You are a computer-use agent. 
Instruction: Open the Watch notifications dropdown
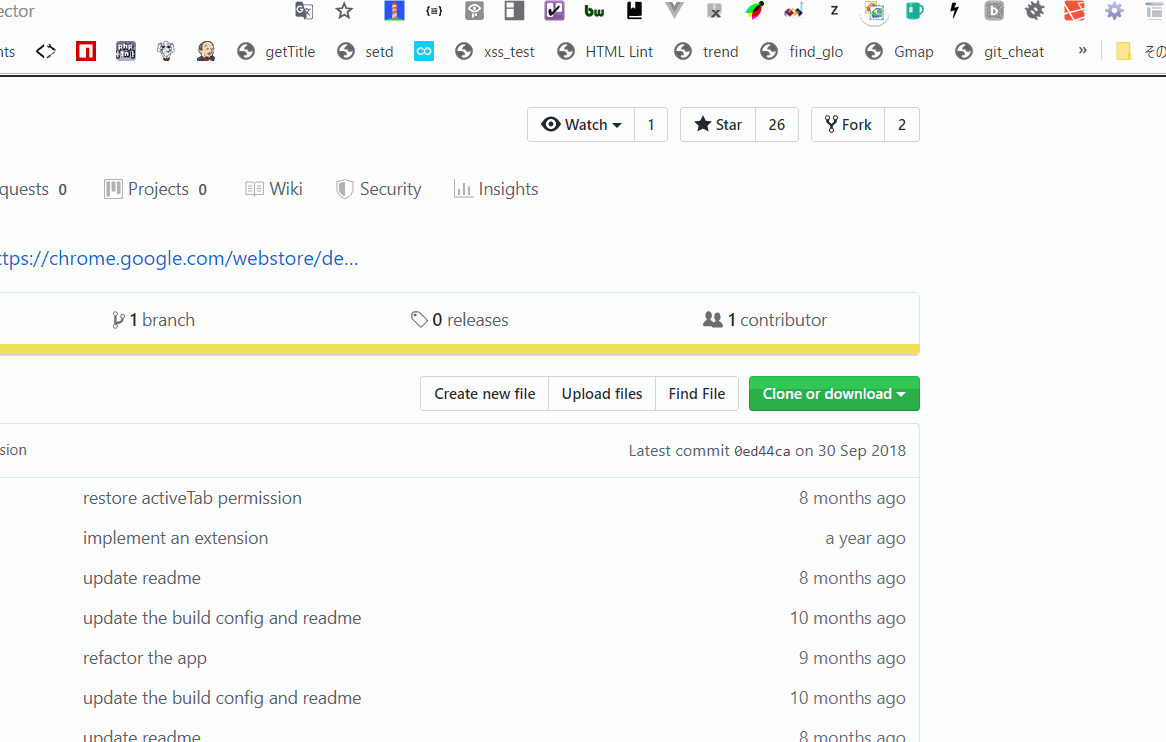[581, 125]
